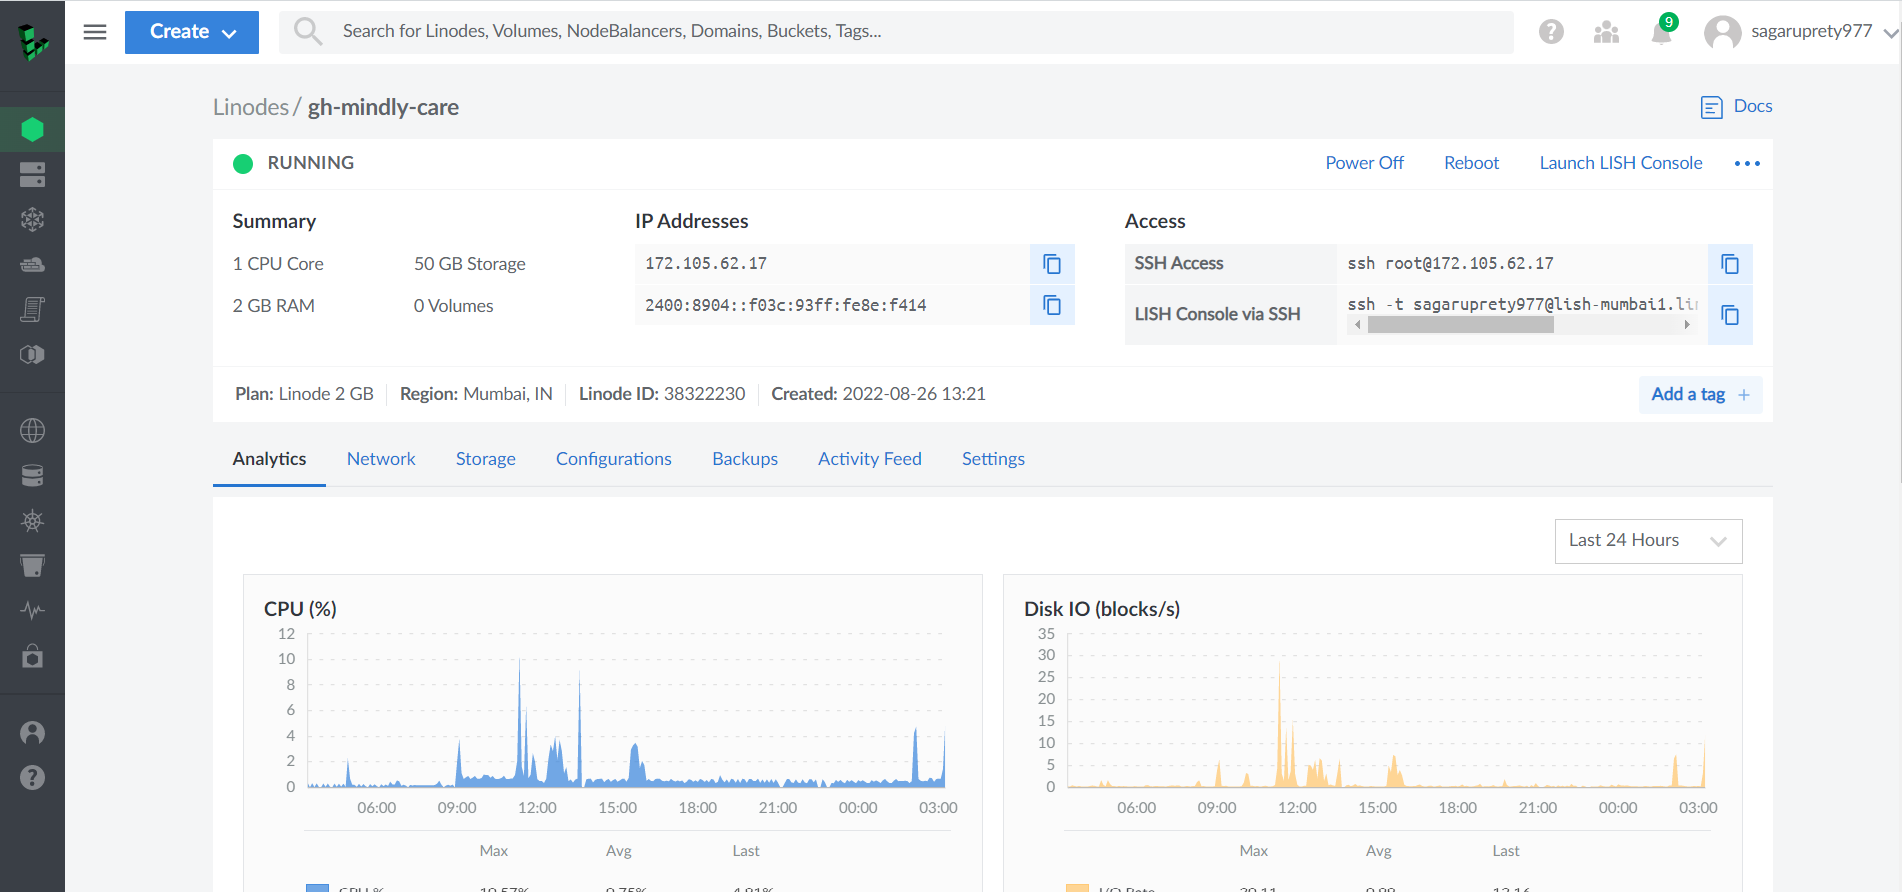Screen dimensions: 1902x892
Task: Click Add a tag button
Action: (1700, 395)
